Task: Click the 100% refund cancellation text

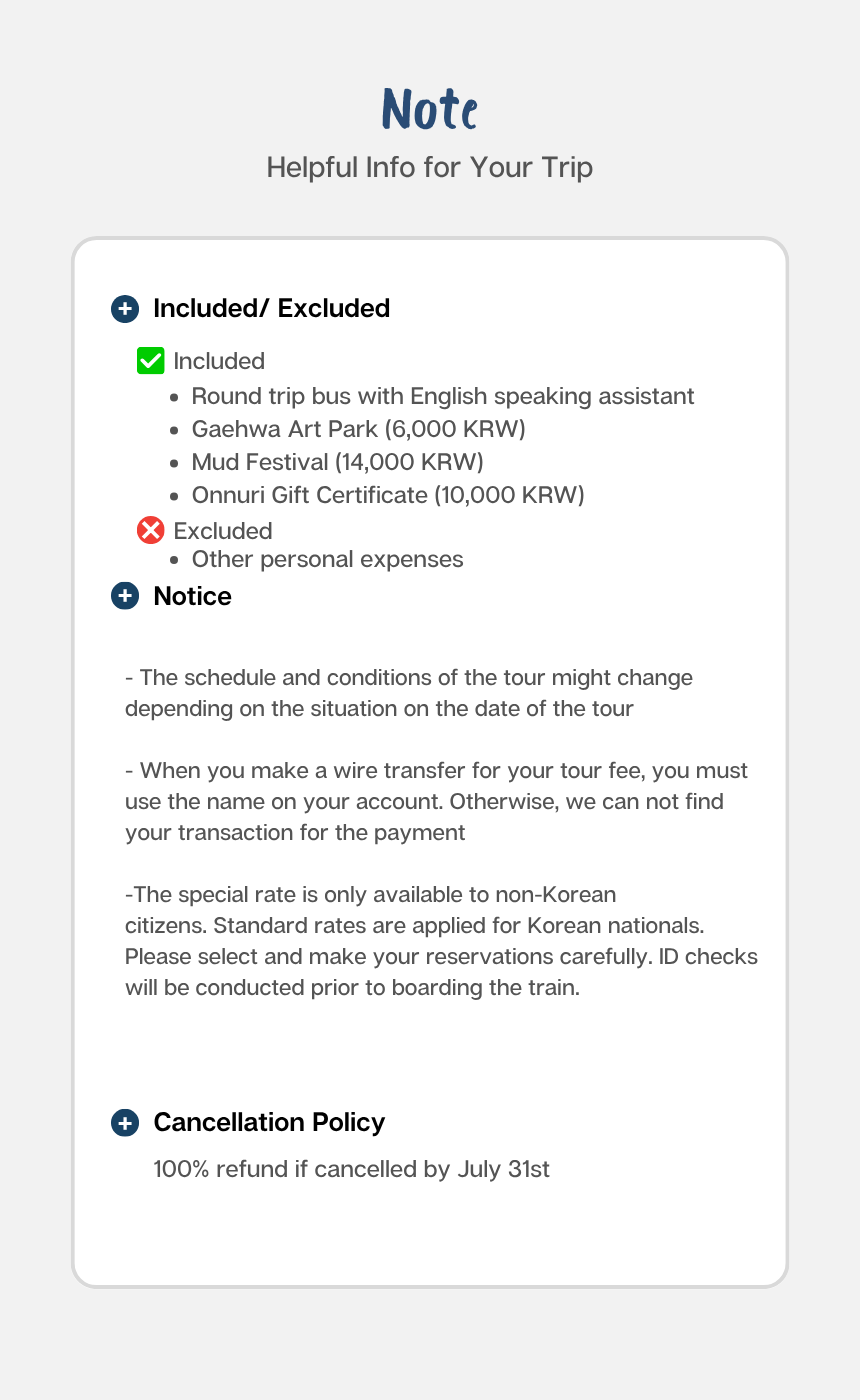Action: [x=351, y=1169]
